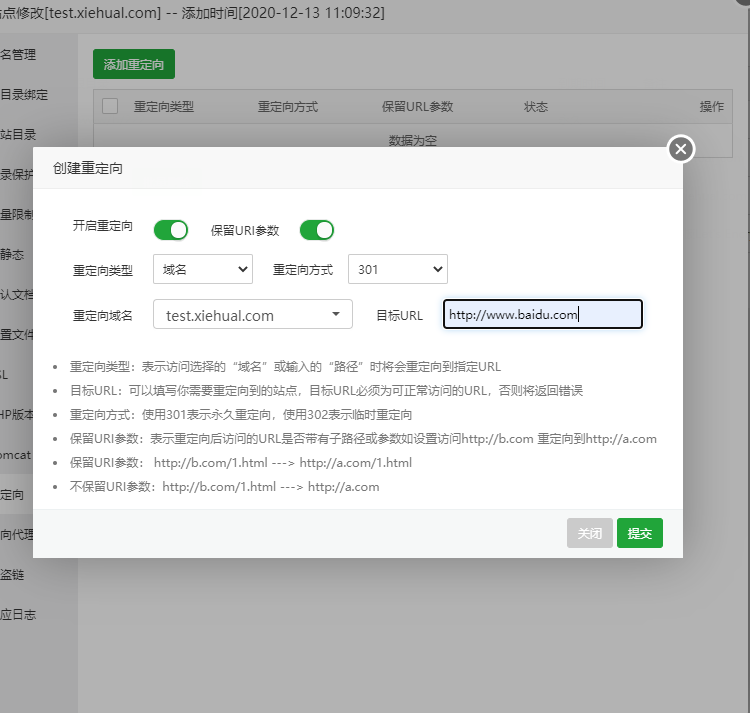Click the 保留URL参数 column header
The width and height of the screenshot is (750, 713).
(x=417, y=107)
